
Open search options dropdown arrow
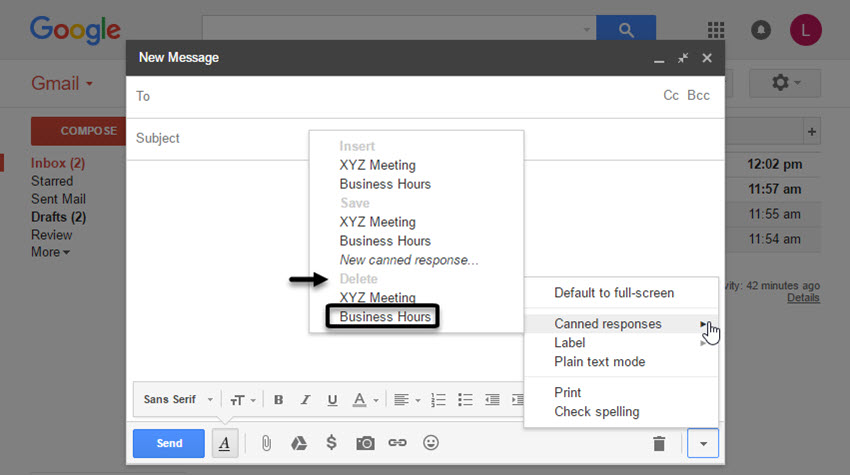pyautogui.click(x=587, y=29)
